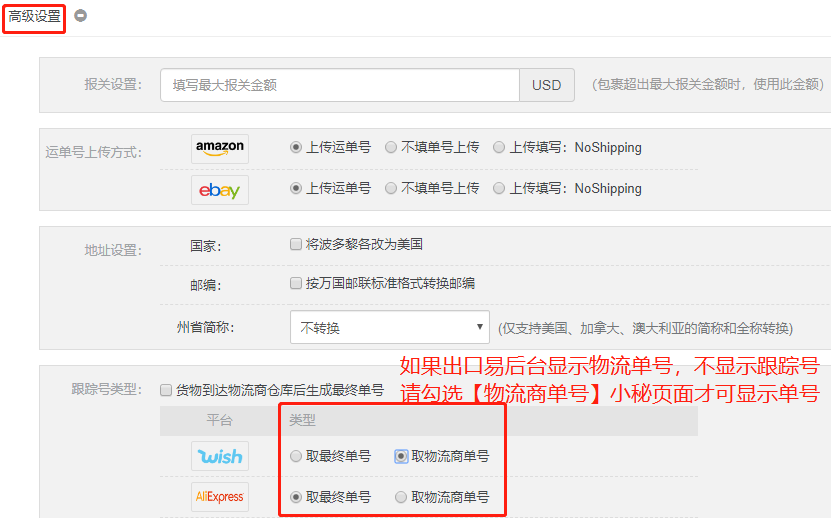Select 取物流商单号 for AliExpress
This screenshot has height=518, width=831.
pyautogui.click(x=401, y=497)
